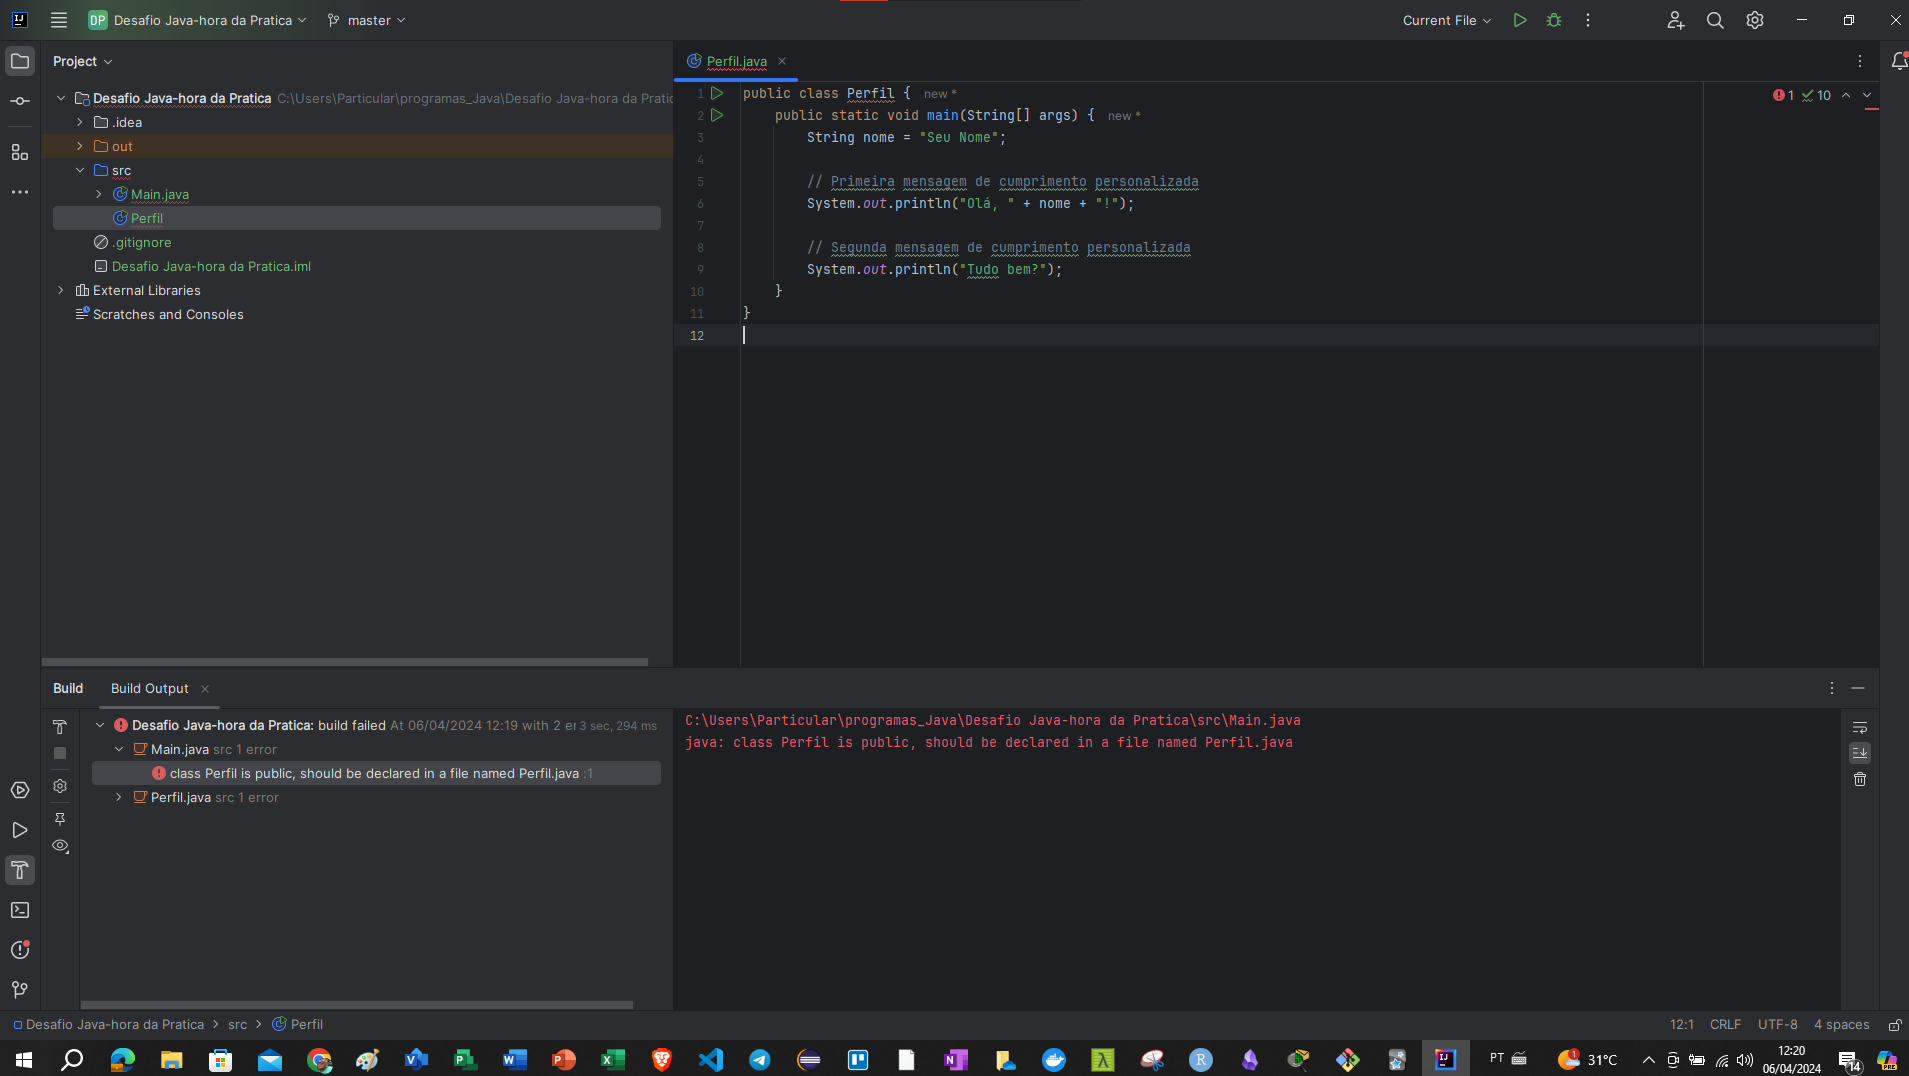This screenshot has width=1909, height=1076.
Task: Clear build output with trash icon
Action: coord(1860,779)
